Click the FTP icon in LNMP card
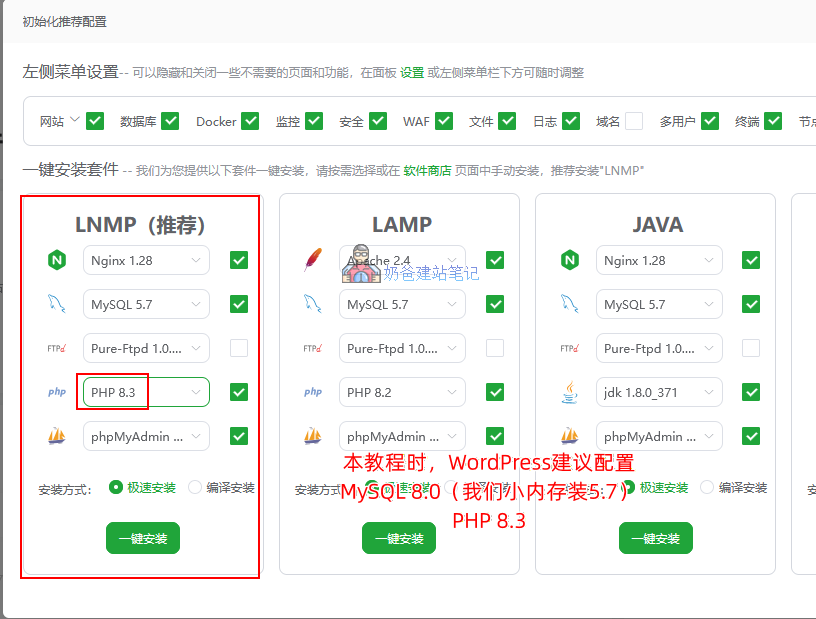 [x=57, y=348]
